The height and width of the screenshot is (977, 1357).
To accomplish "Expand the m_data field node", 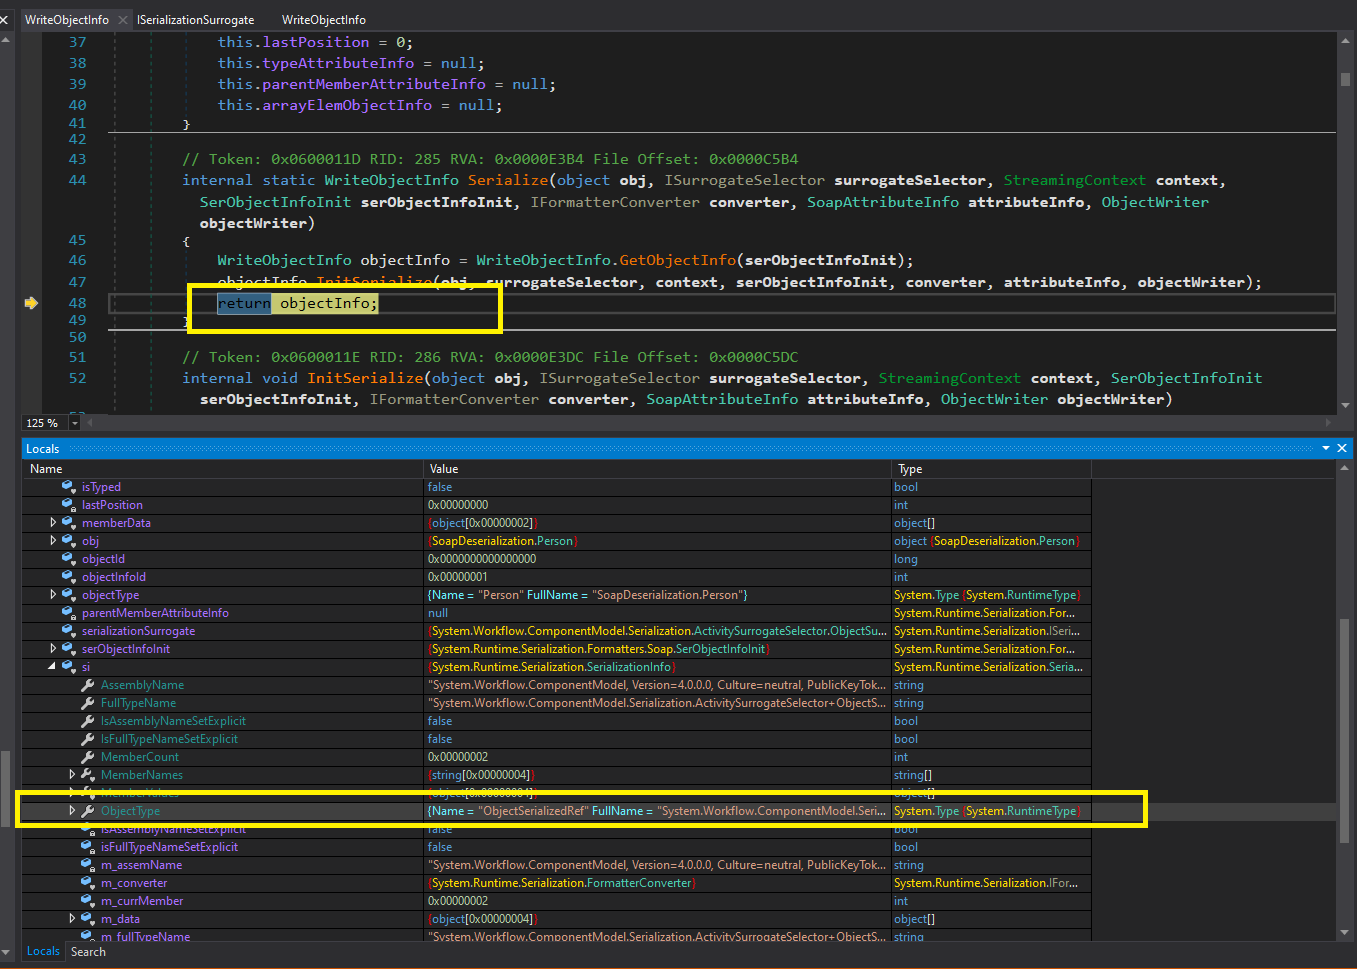I will pyautogui.click(x=72, y=919).
